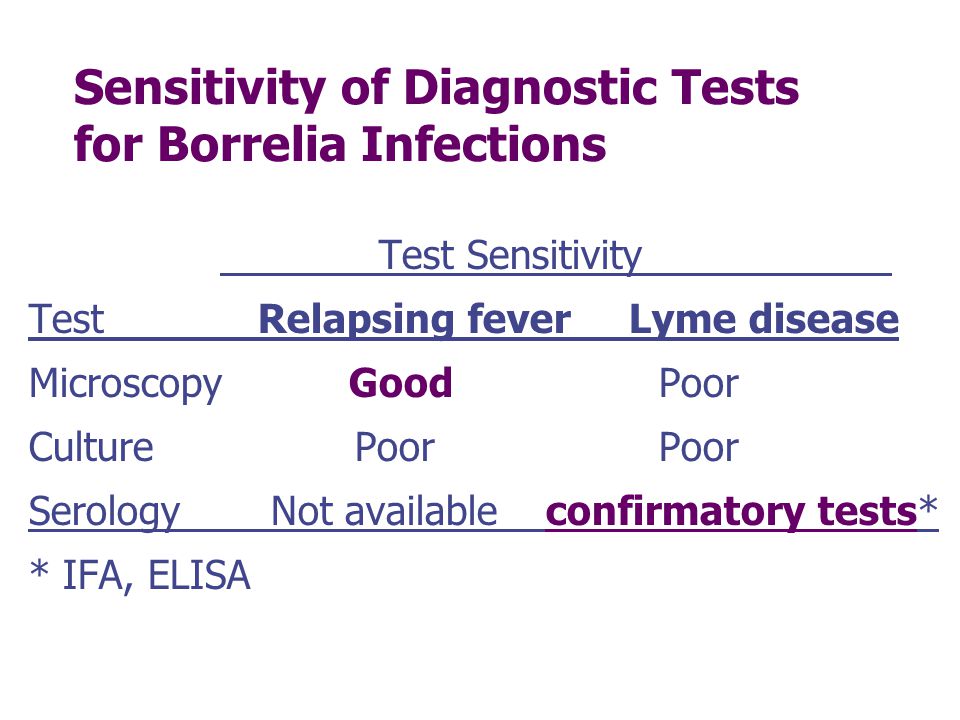Click the 'Lyme disease' column heading
The width and height of the screenshot is (960, 720).
(764, 320)
